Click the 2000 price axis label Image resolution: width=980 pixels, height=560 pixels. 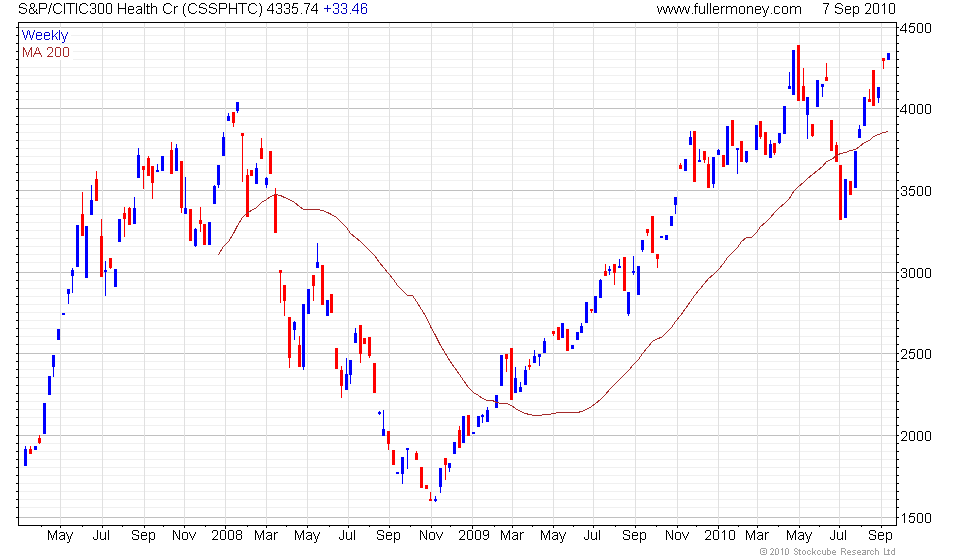point(916,436)
